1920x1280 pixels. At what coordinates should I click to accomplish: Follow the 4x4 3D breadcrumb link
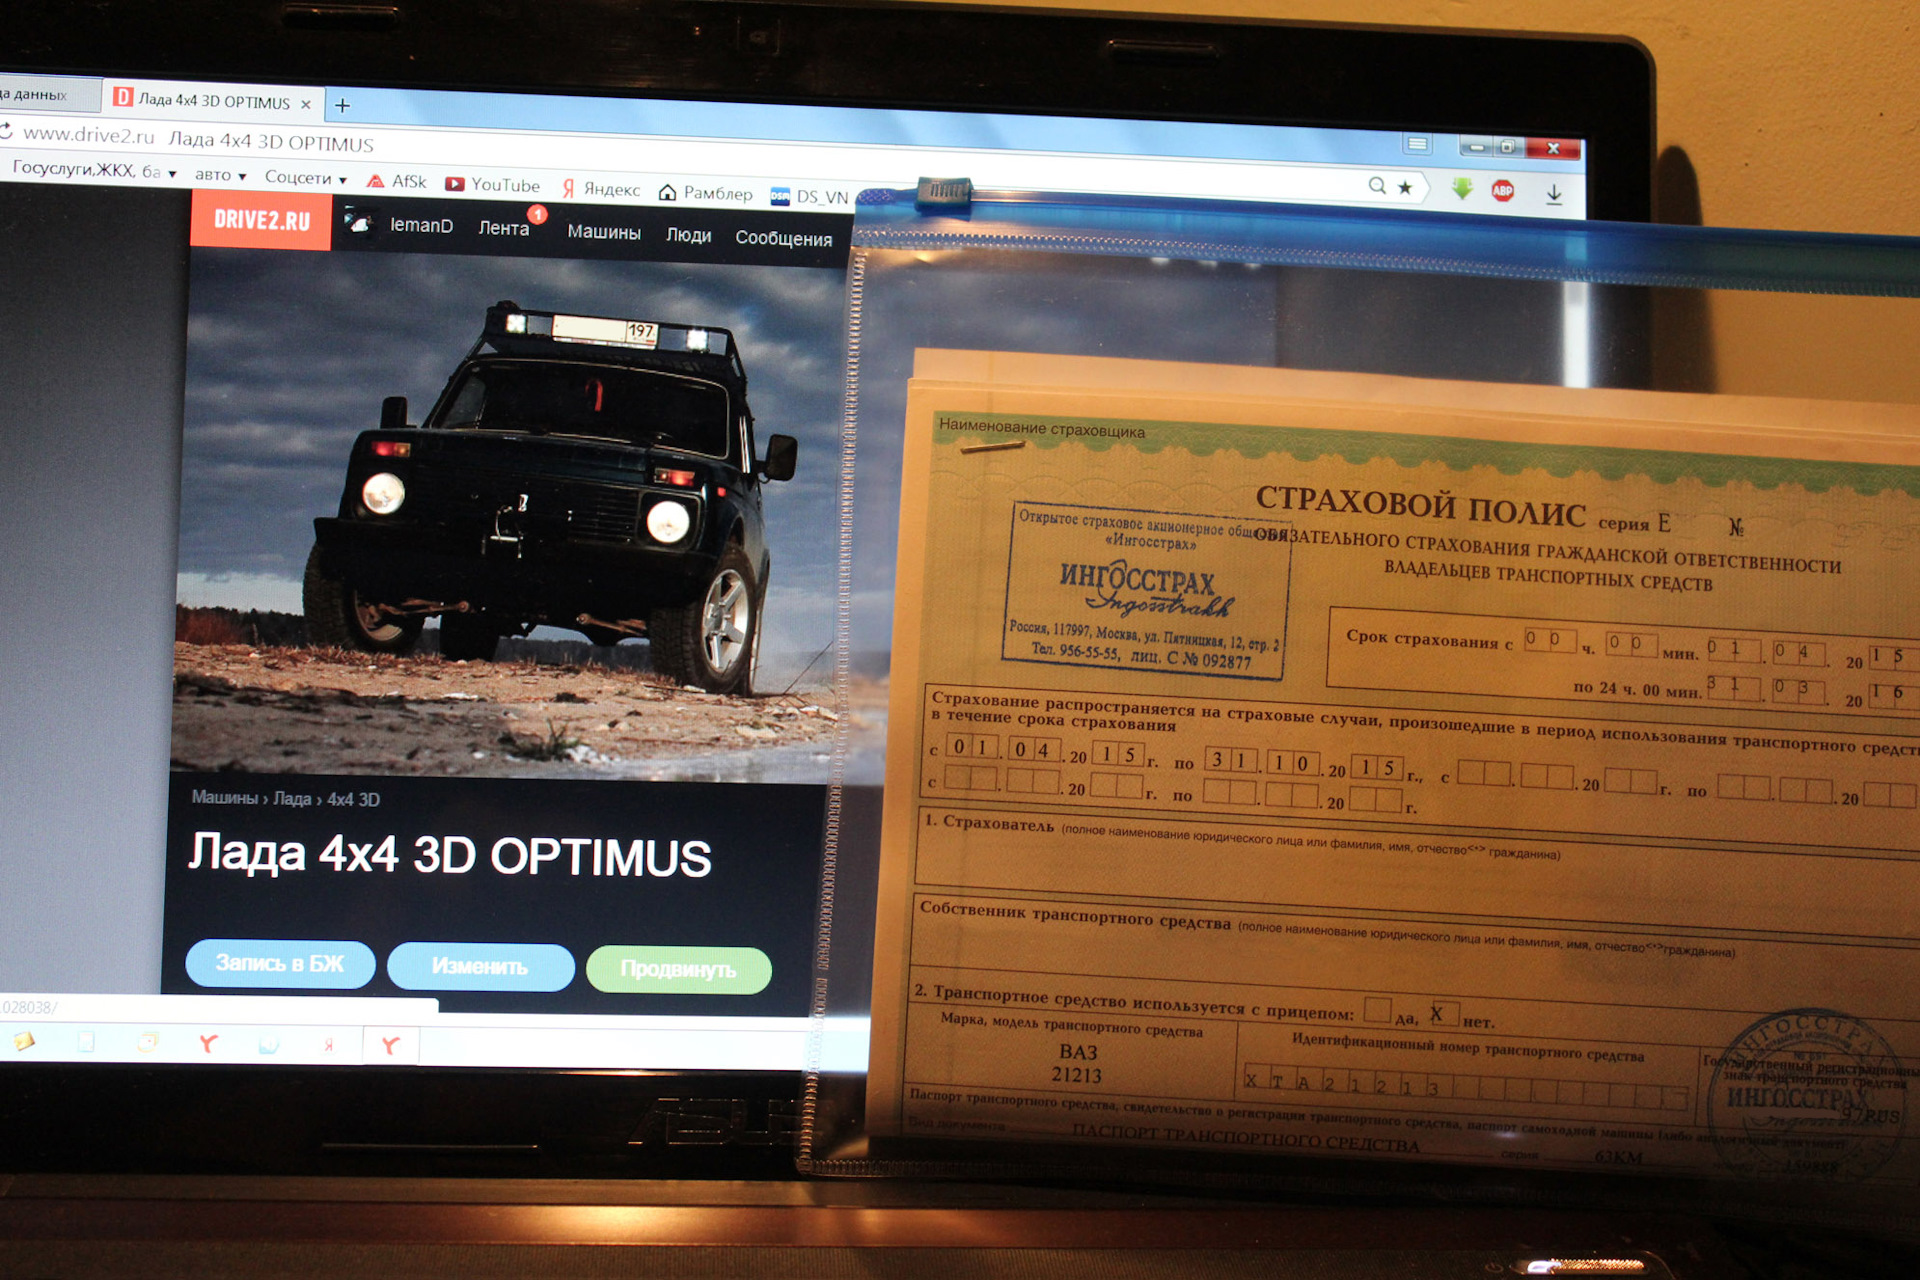[x=353, y=800]
